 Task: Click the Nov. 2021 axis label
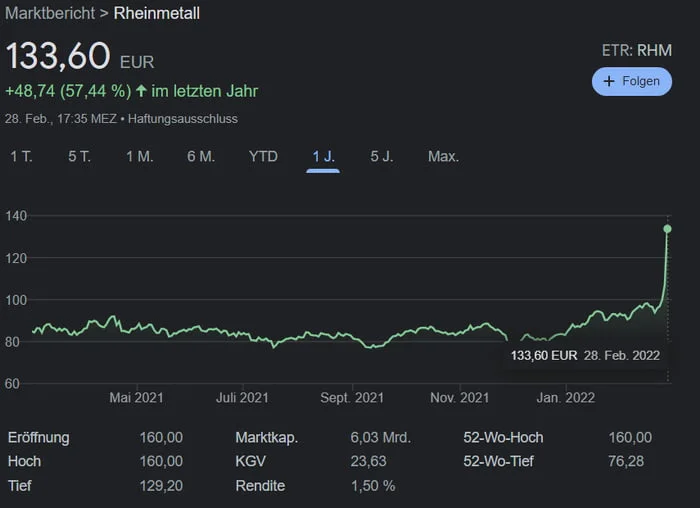coord(459,398)
